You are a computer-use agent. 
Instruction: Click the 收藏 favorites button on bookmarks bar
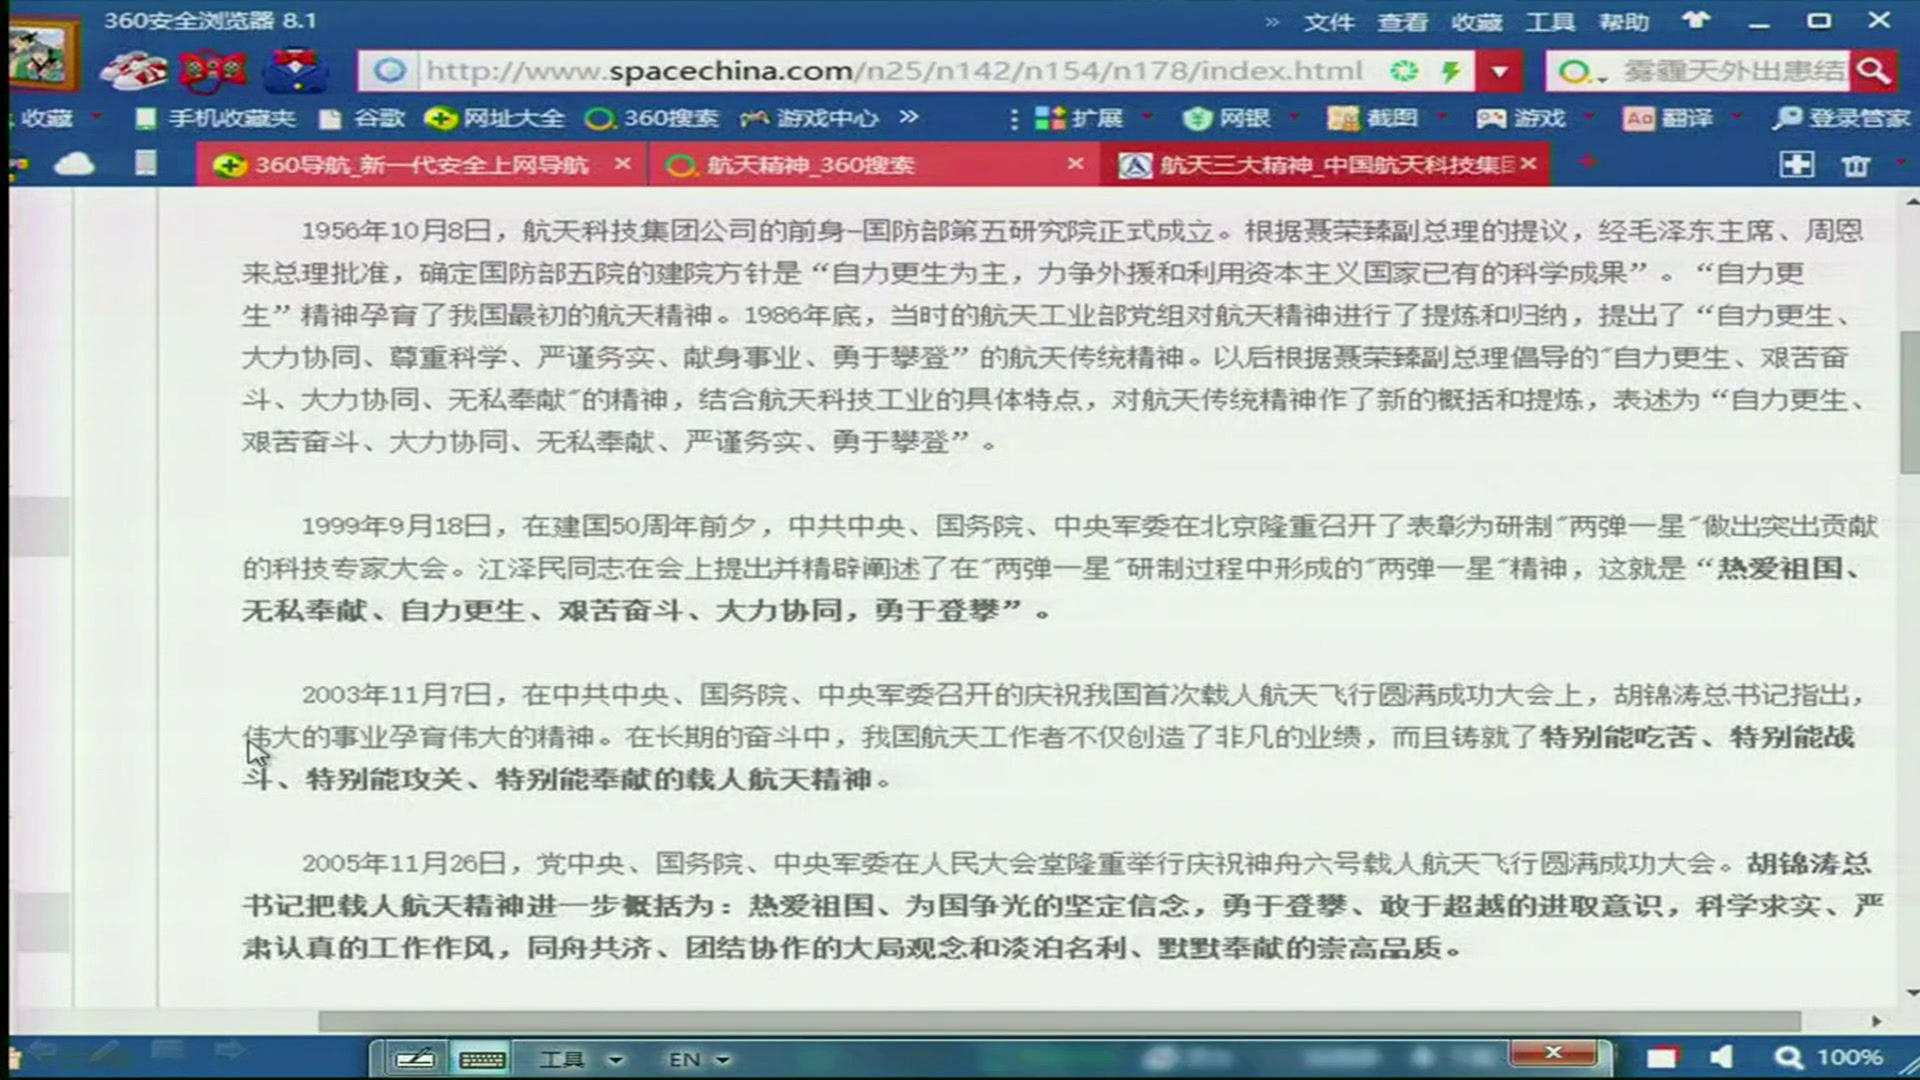45,118
